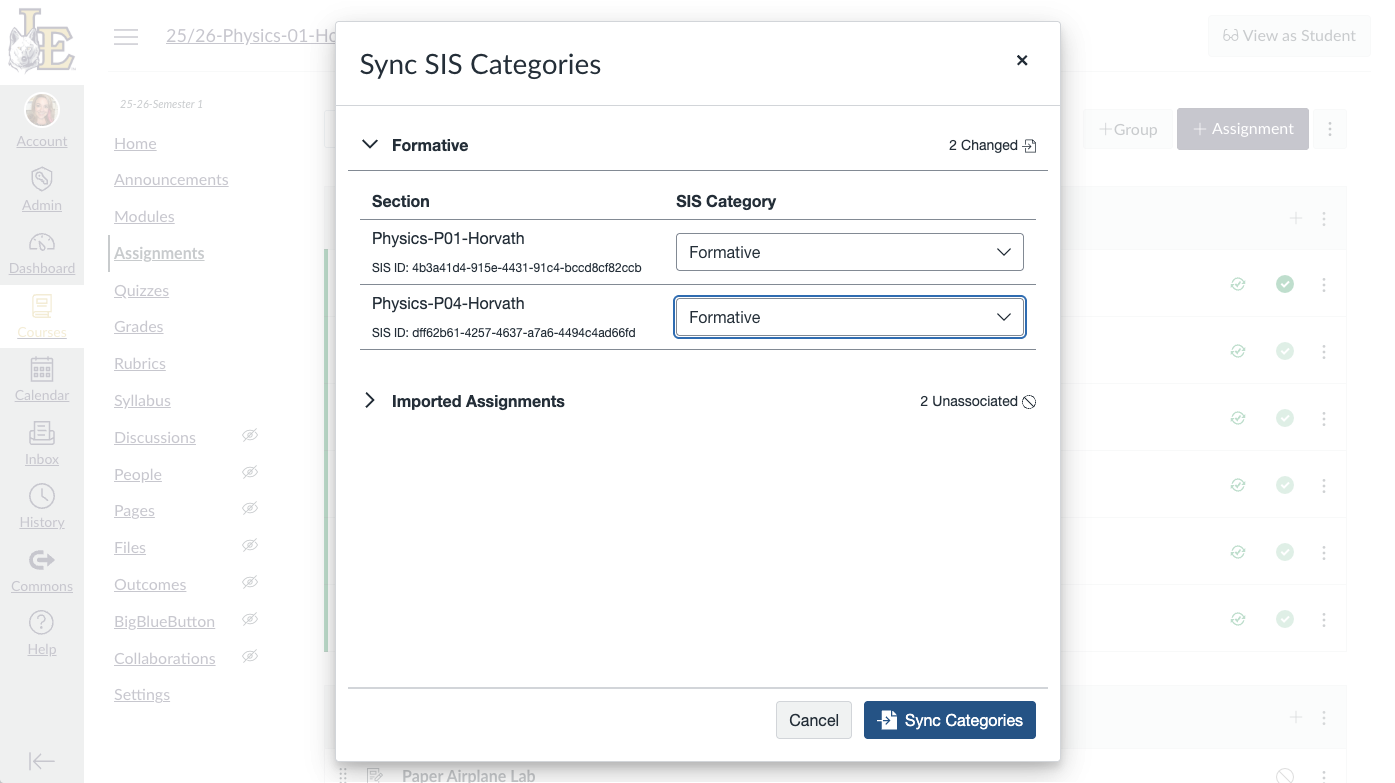Open Grades in course navigation
The width and height of the screenshot is (1395, 783).
pos(138,326)
